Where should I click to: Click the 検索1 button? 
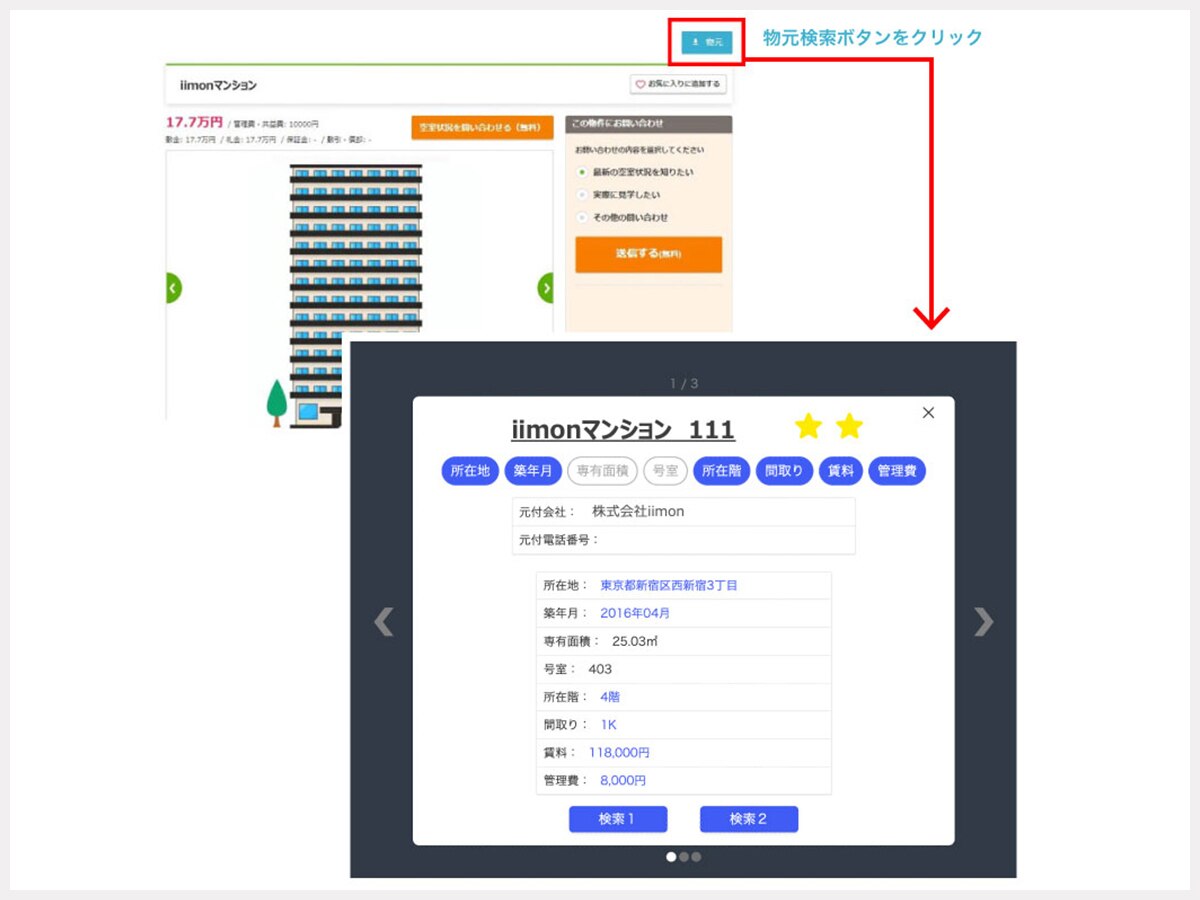[x=618, y=819]
